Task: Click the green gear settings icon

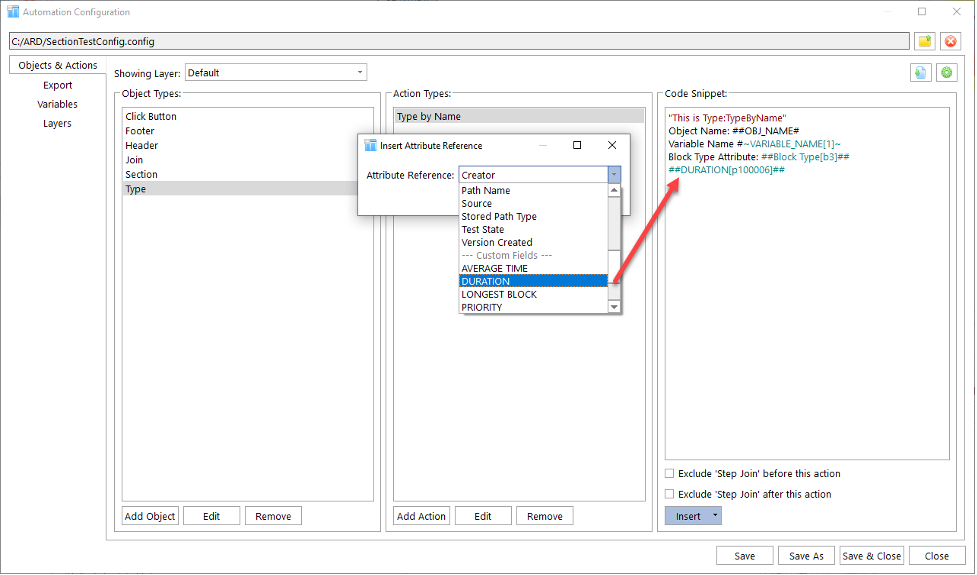Action: pos(946,73)
